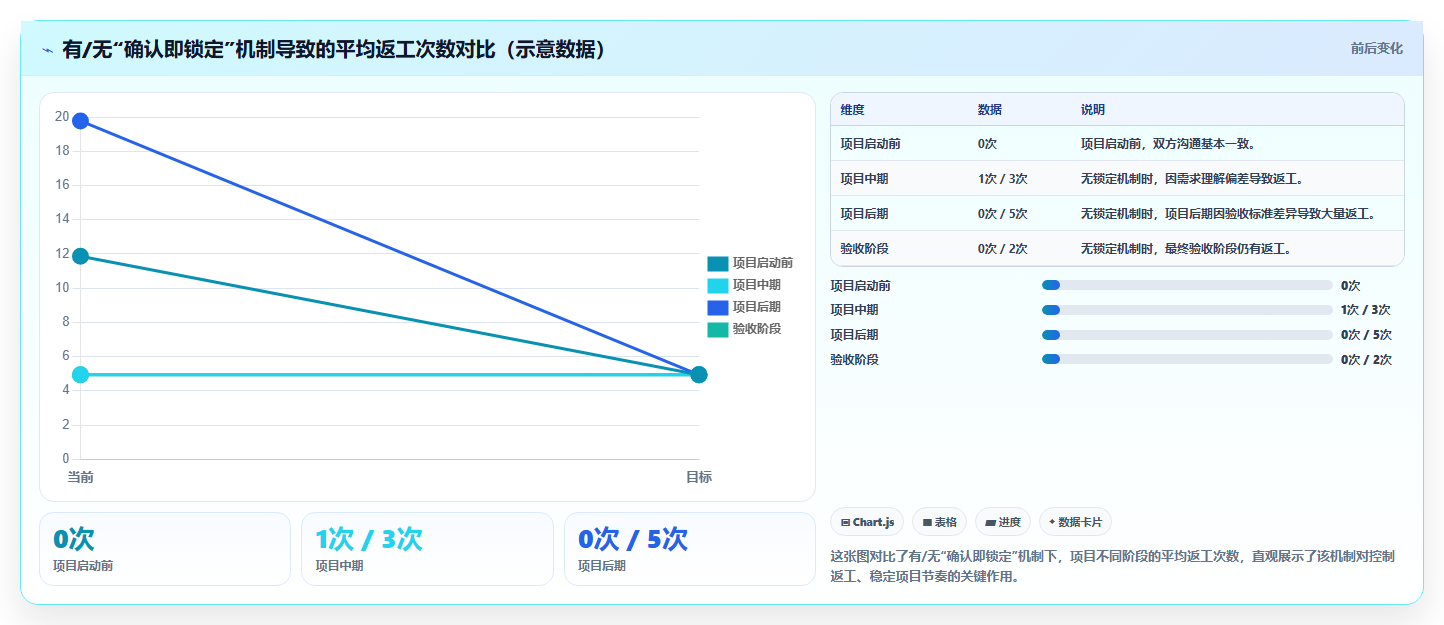Select the data point at 目标
The height and width of the screenshot is (625, 1444).
coord(699,375)
